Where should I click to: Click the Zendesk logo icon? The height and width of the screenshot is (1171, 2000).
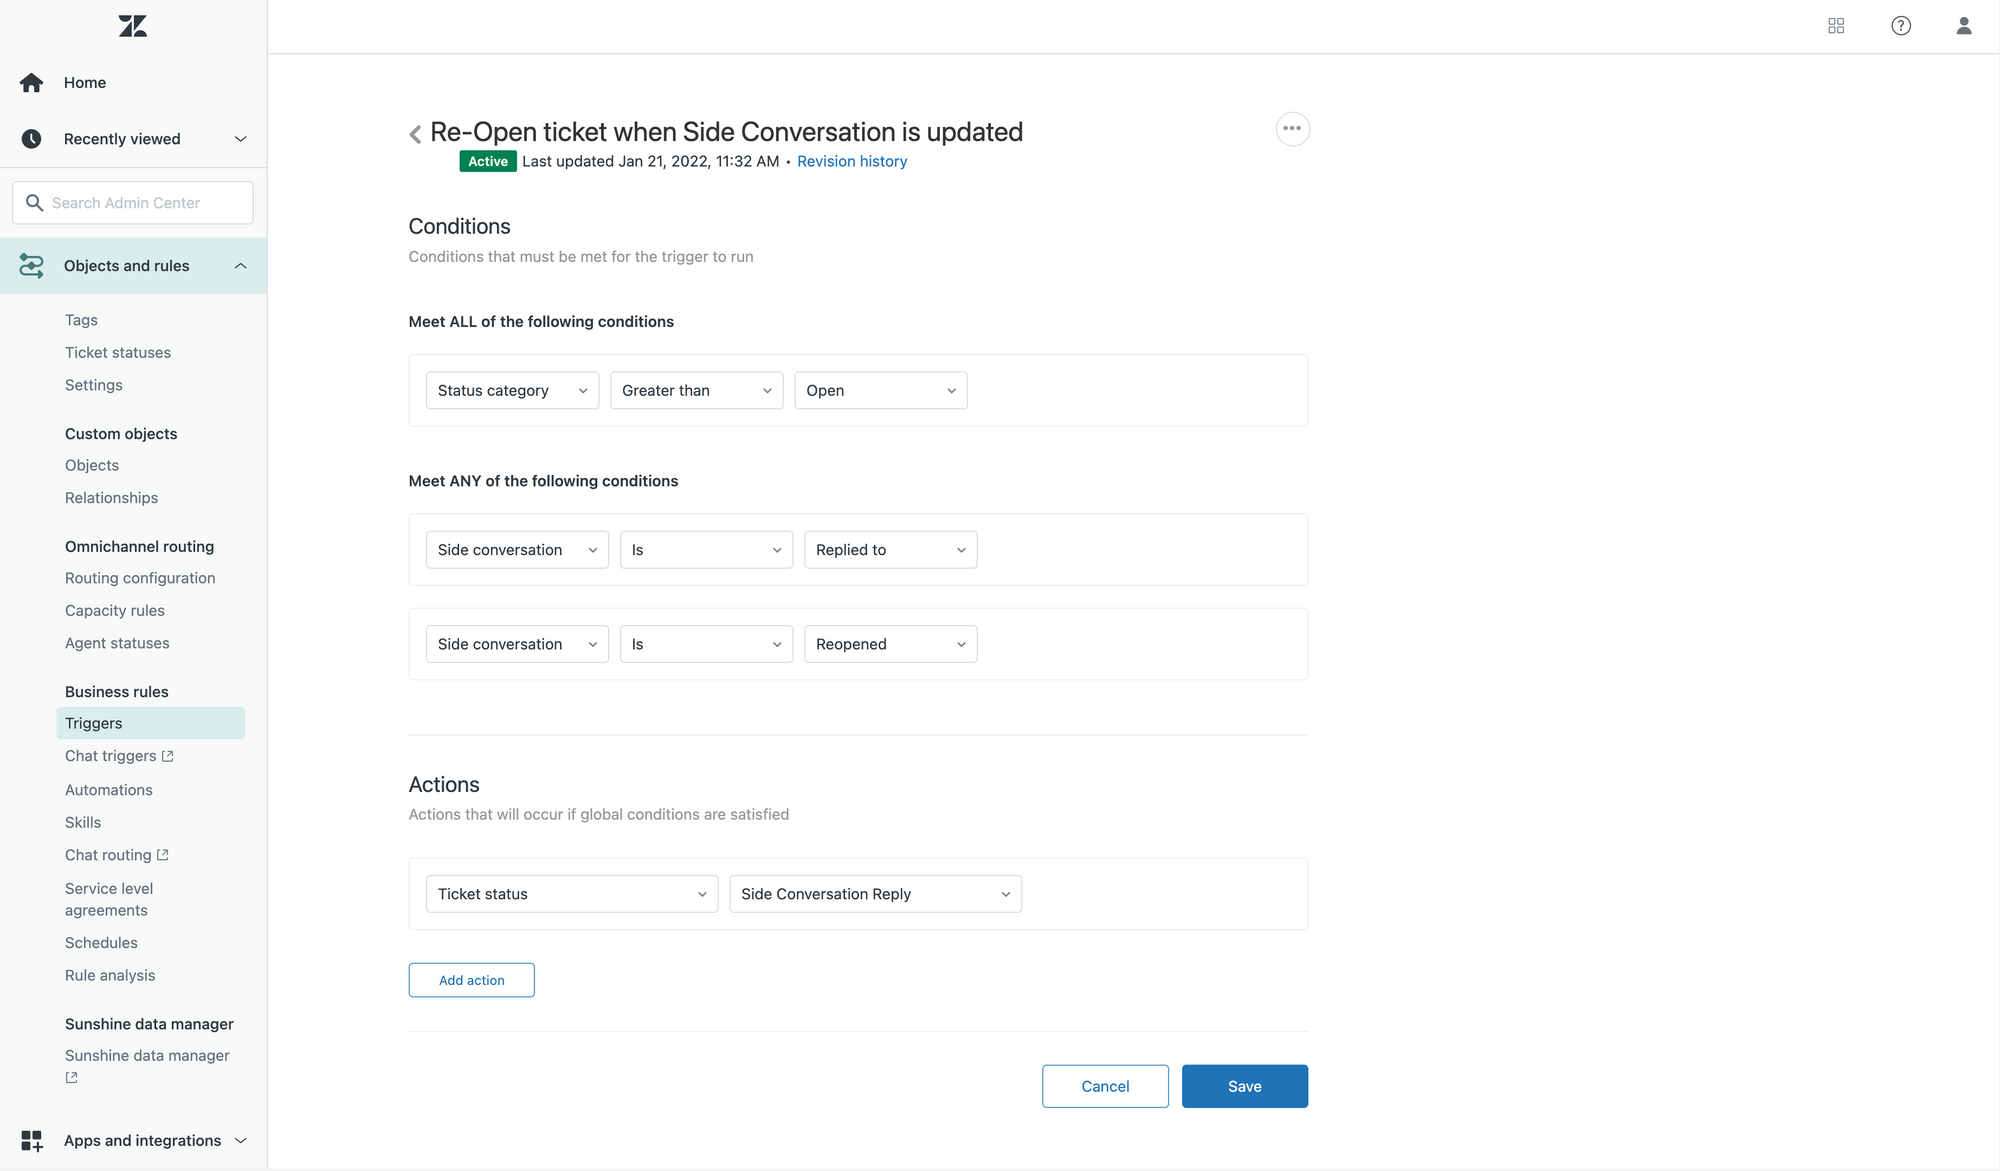click(132, 26)
